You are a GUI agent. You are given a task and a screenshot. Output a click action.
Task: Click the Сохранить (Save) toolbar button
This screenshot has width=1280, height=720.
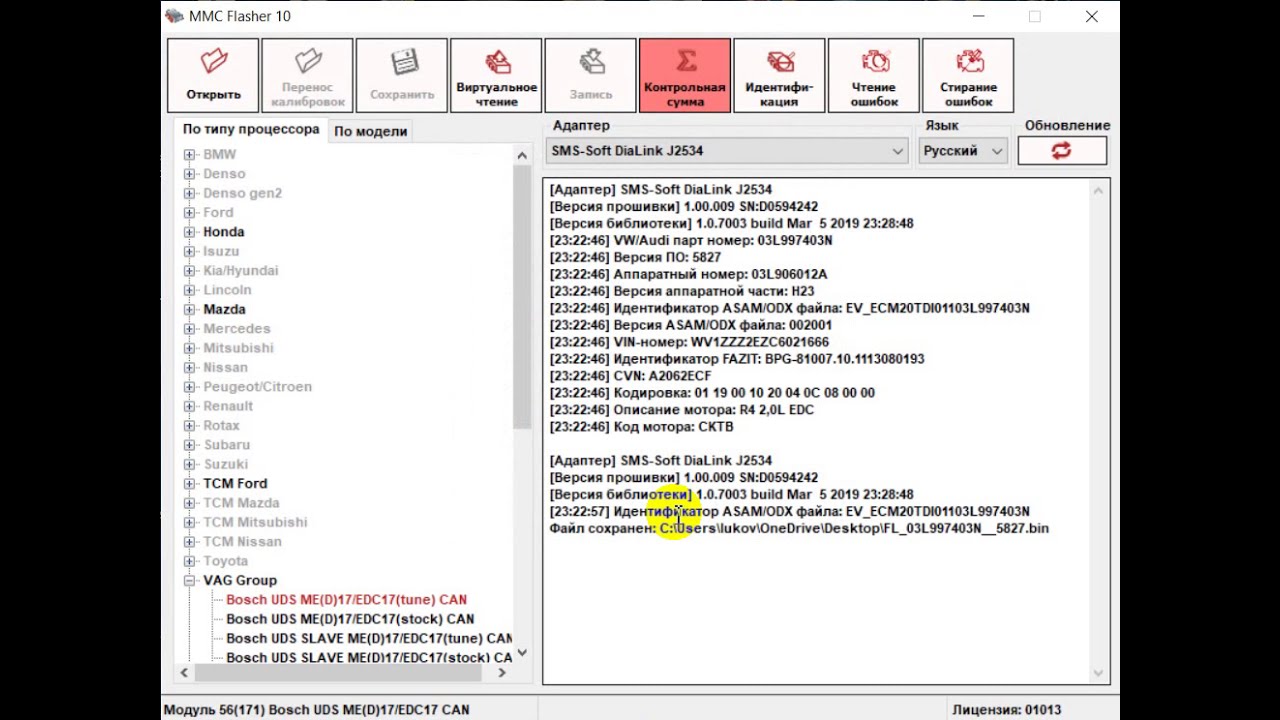[402, 76]
